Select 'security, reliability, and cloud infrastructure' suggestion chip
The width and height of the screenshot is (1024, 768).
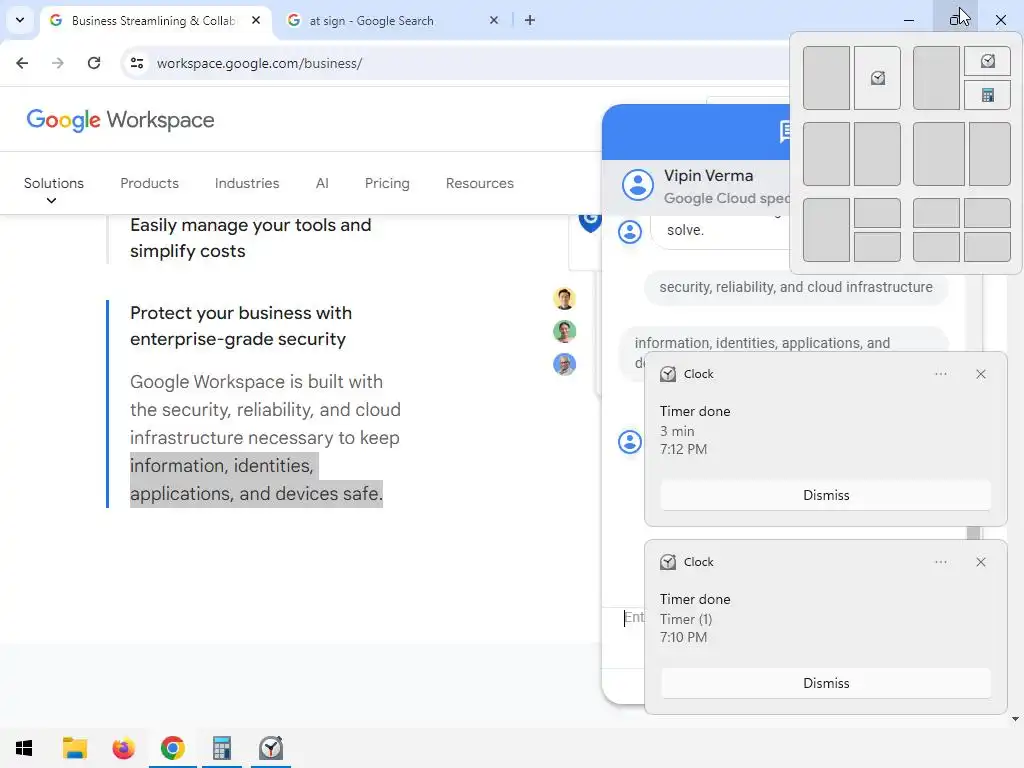(796, 287)
